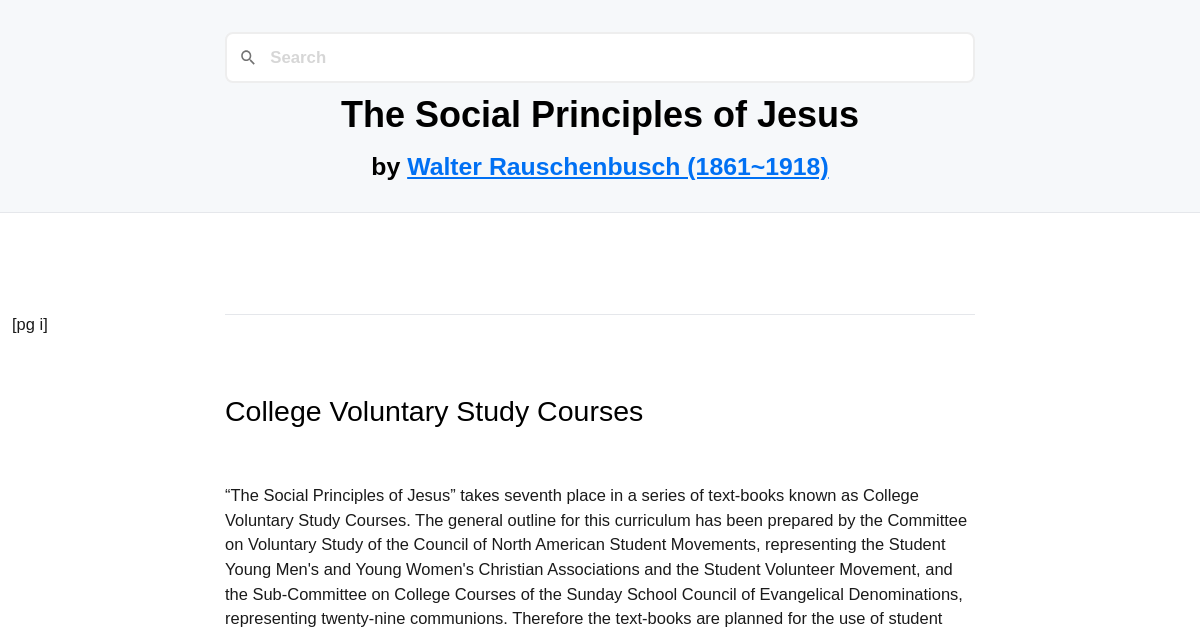Select the horizontal divider above the heading
This screenshot has width=1200, height=628.
[599, 314]
